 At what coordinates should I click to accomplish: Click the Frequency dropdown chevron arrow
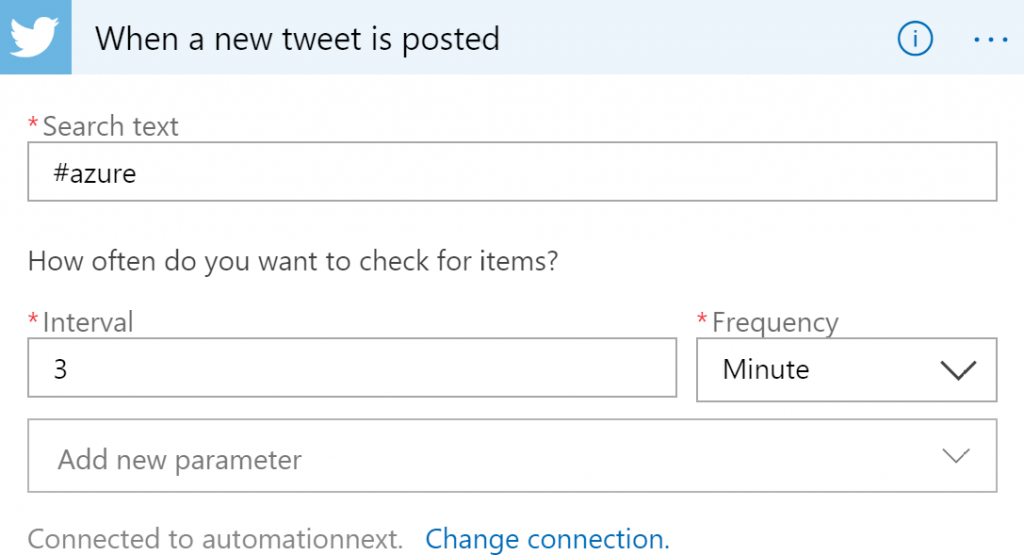pyautogui.click(x=957, y=370)
